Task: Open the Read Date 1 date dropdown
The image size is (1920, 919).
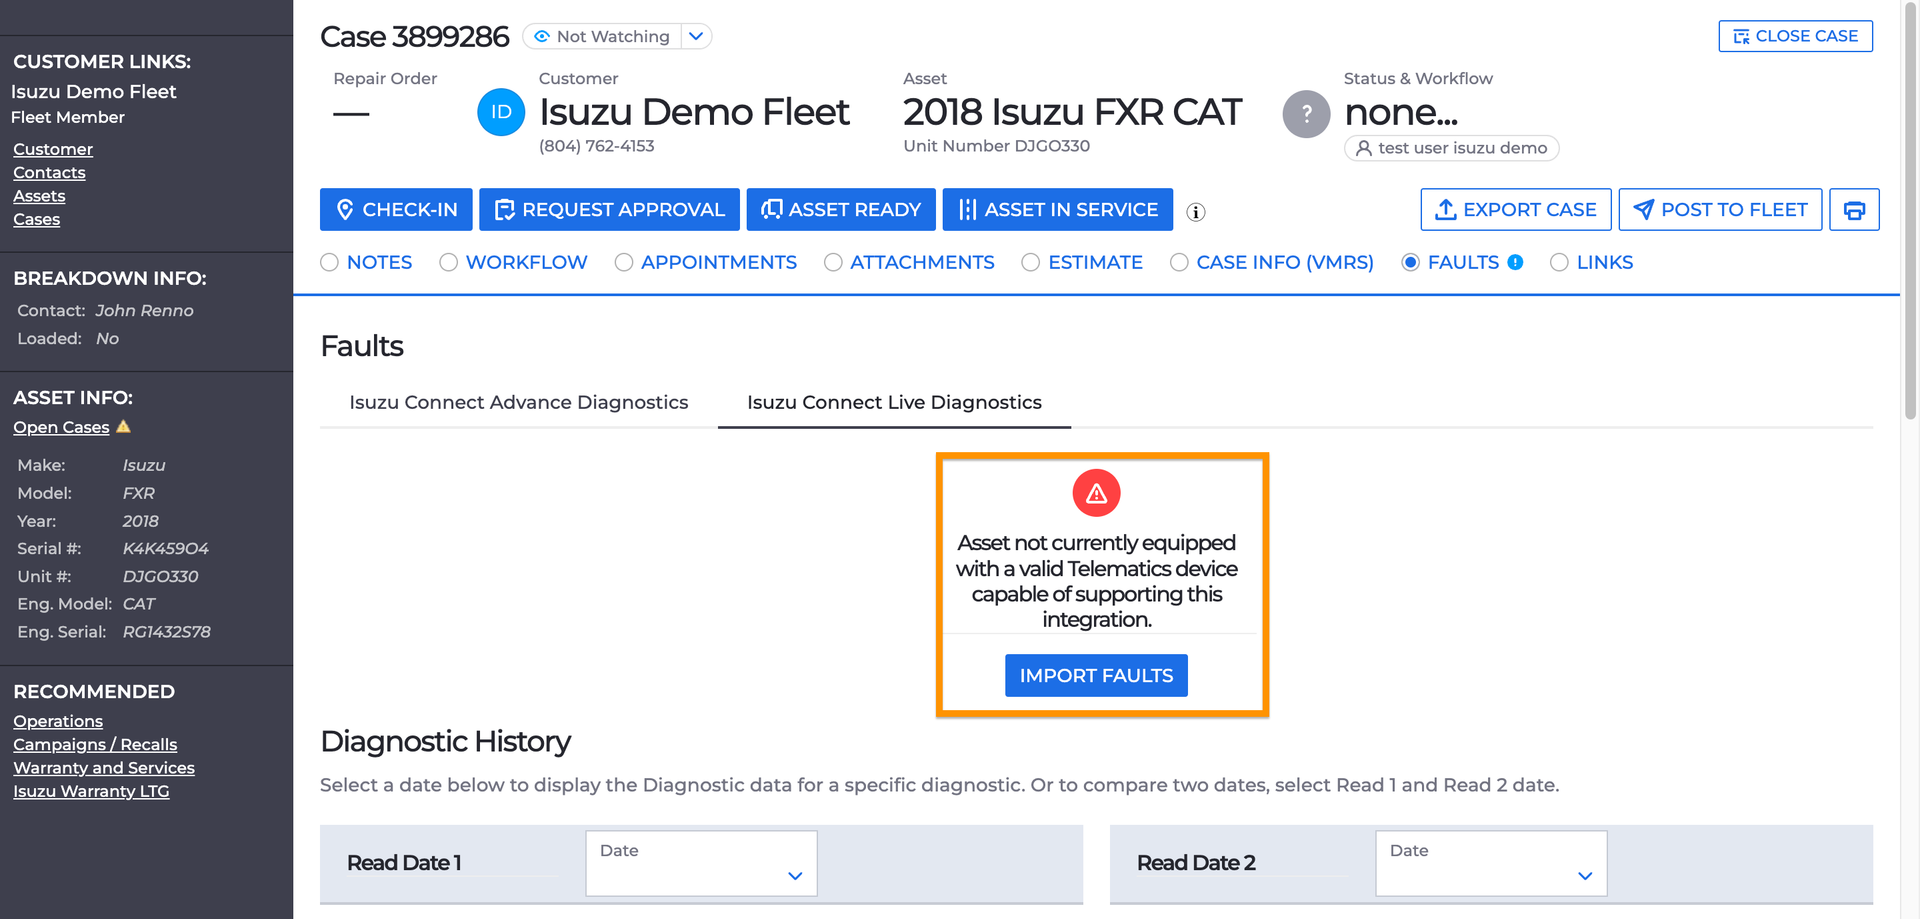Action: [701, 863]
